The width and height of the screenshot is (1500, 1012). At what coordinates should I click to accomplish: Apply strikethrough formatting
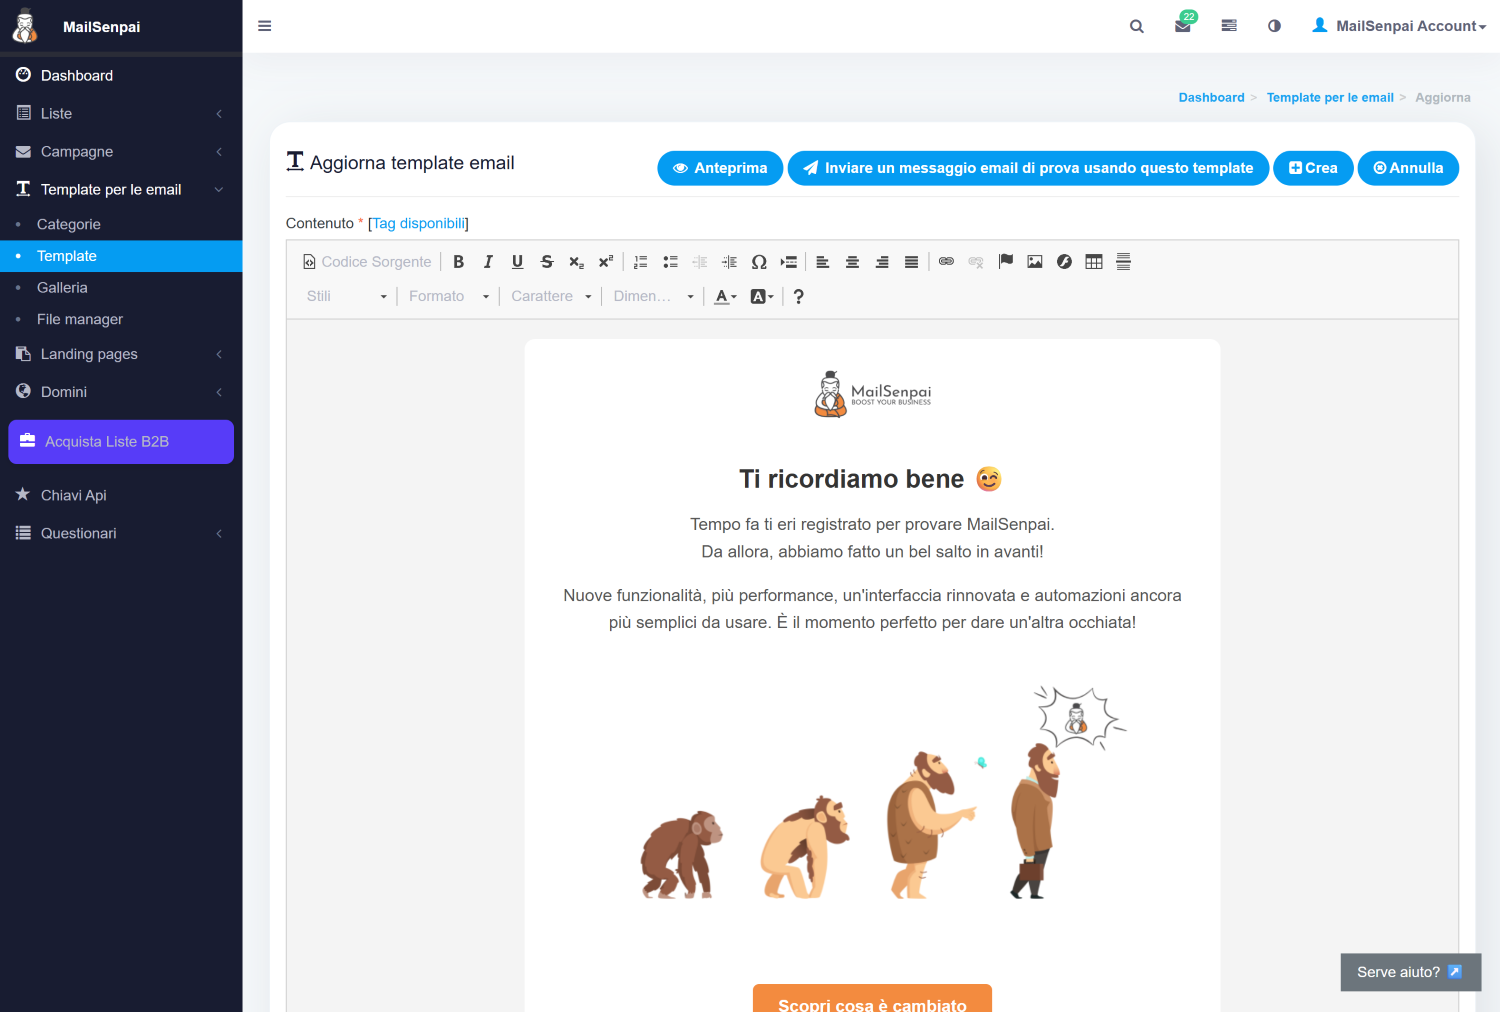point(547,262)
